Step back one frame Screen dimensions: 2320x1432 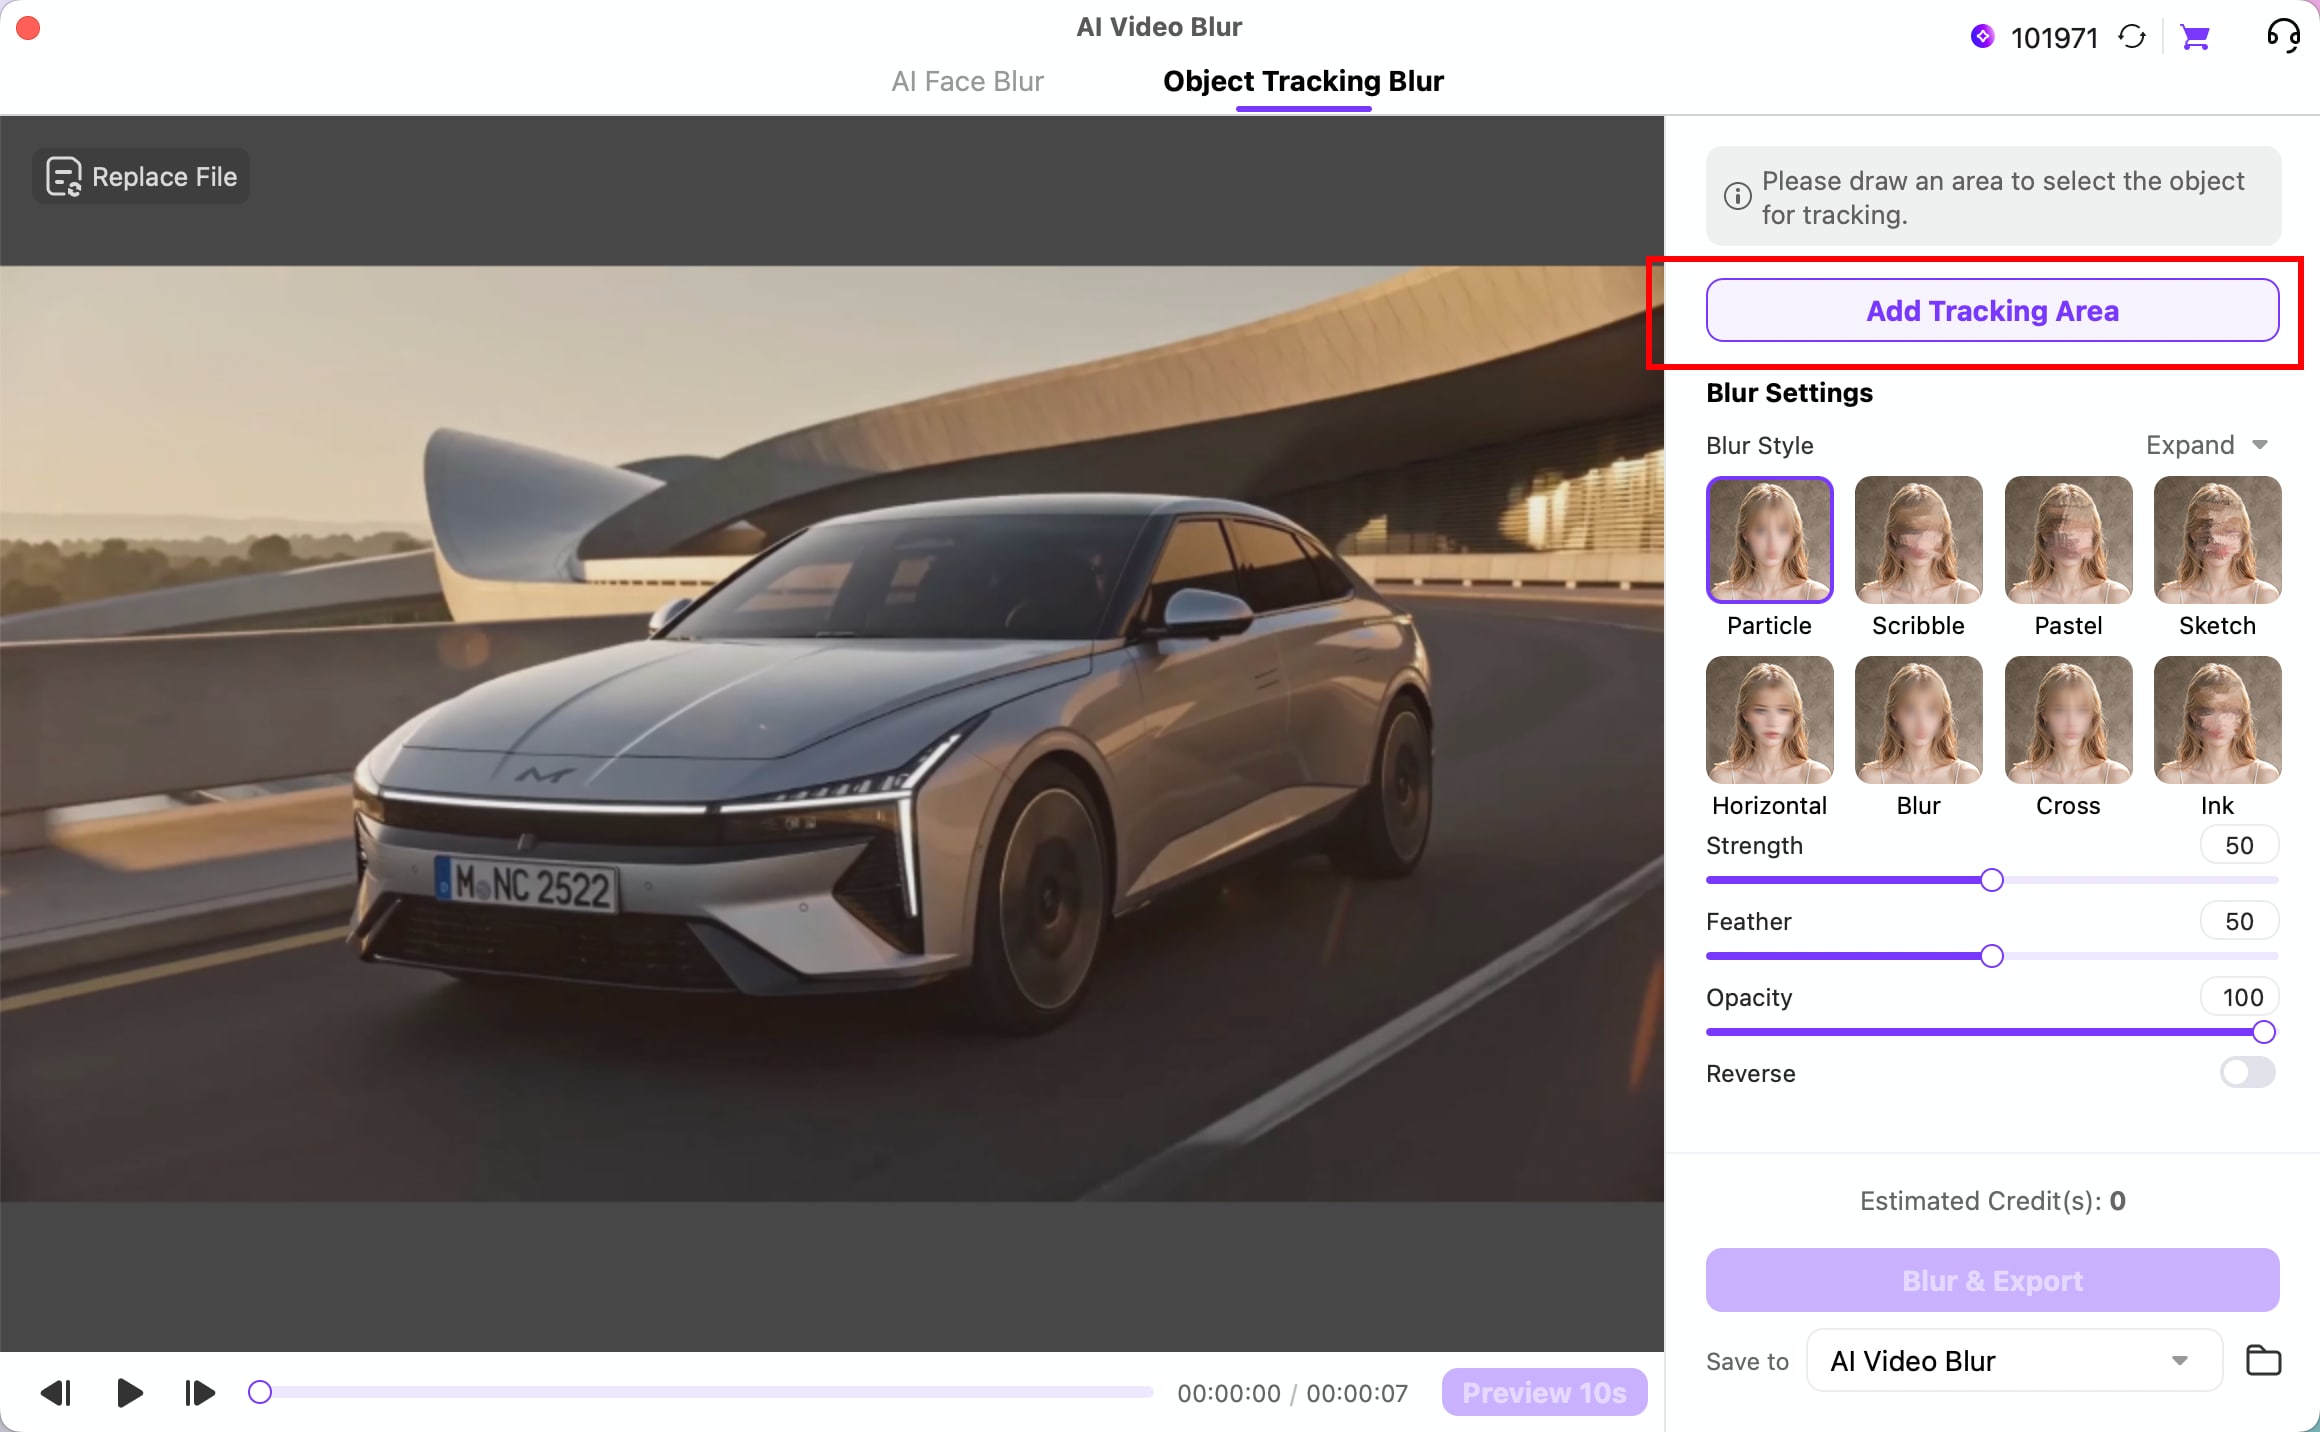click(x=56, y=1392)
